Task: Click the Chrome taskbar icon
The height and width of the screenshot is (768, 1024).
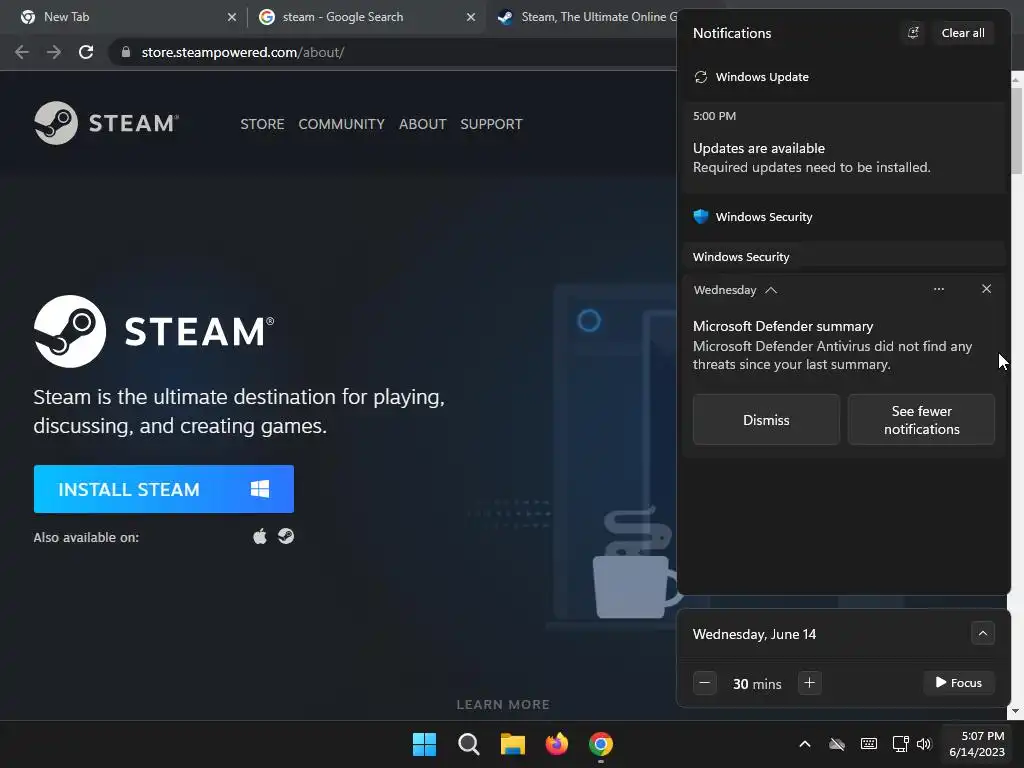Action: (x=601, y=744)
